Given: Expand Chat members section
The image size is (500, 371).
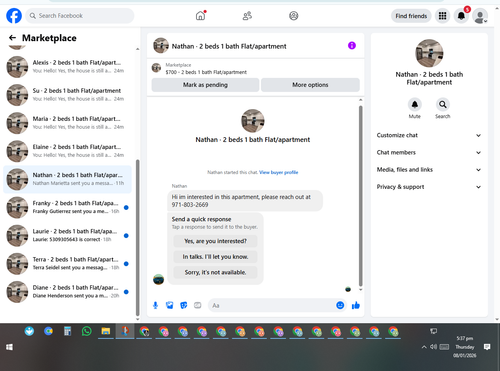Looking at the screenshot, I should coord(429,153).
